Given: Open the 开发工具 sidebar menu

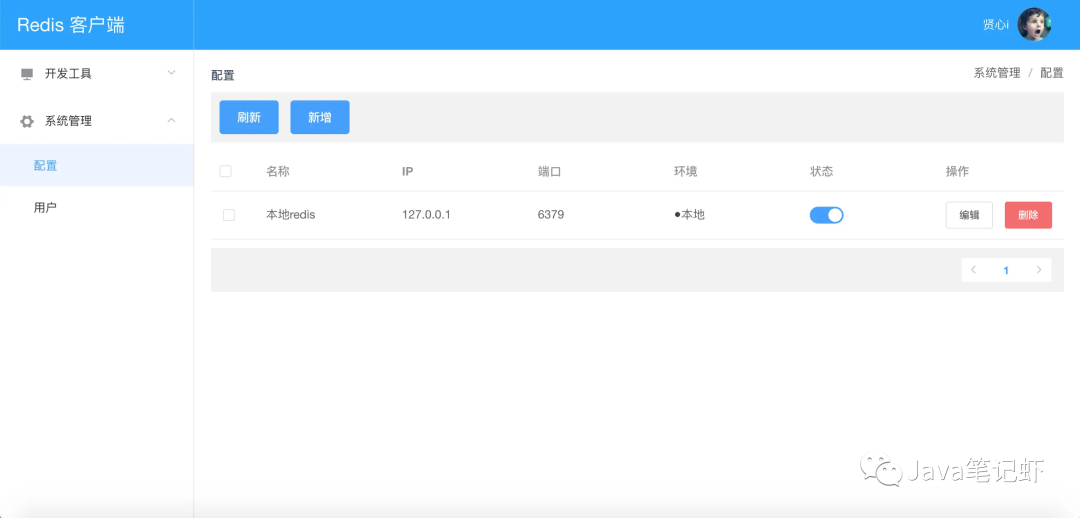Looking at the screenshot, I should click(x=96, y=74).
